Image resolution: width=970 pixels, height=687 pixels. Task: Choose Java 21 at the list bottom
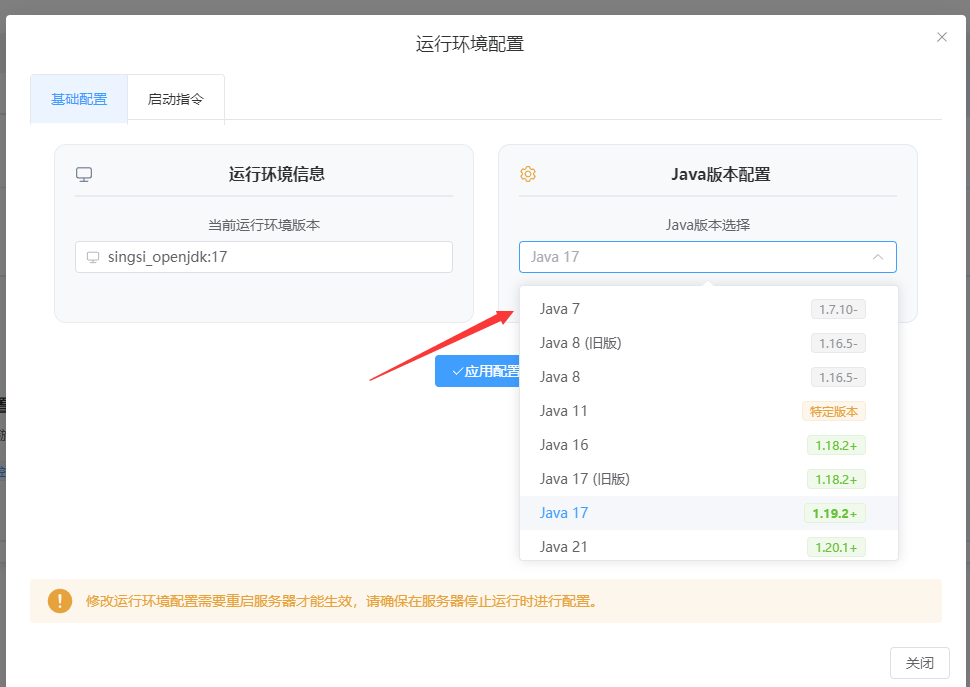564,546
